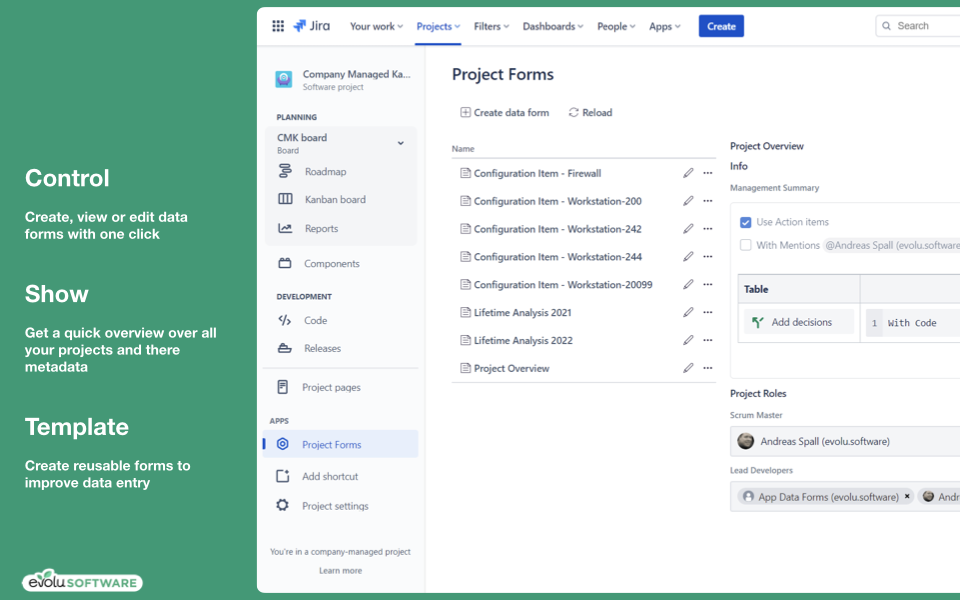
Task: Click the Jira app grid icon
Action: coord(277,26)
